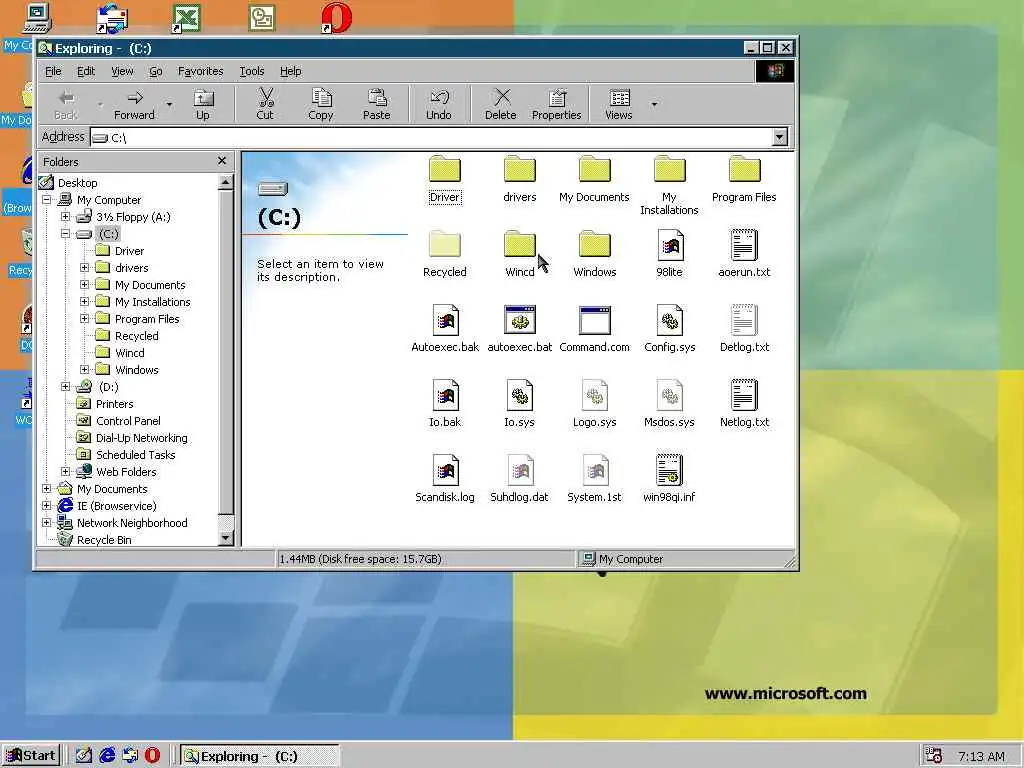
Task: Click the Delete toolbar icon
Action: [501, 104]
